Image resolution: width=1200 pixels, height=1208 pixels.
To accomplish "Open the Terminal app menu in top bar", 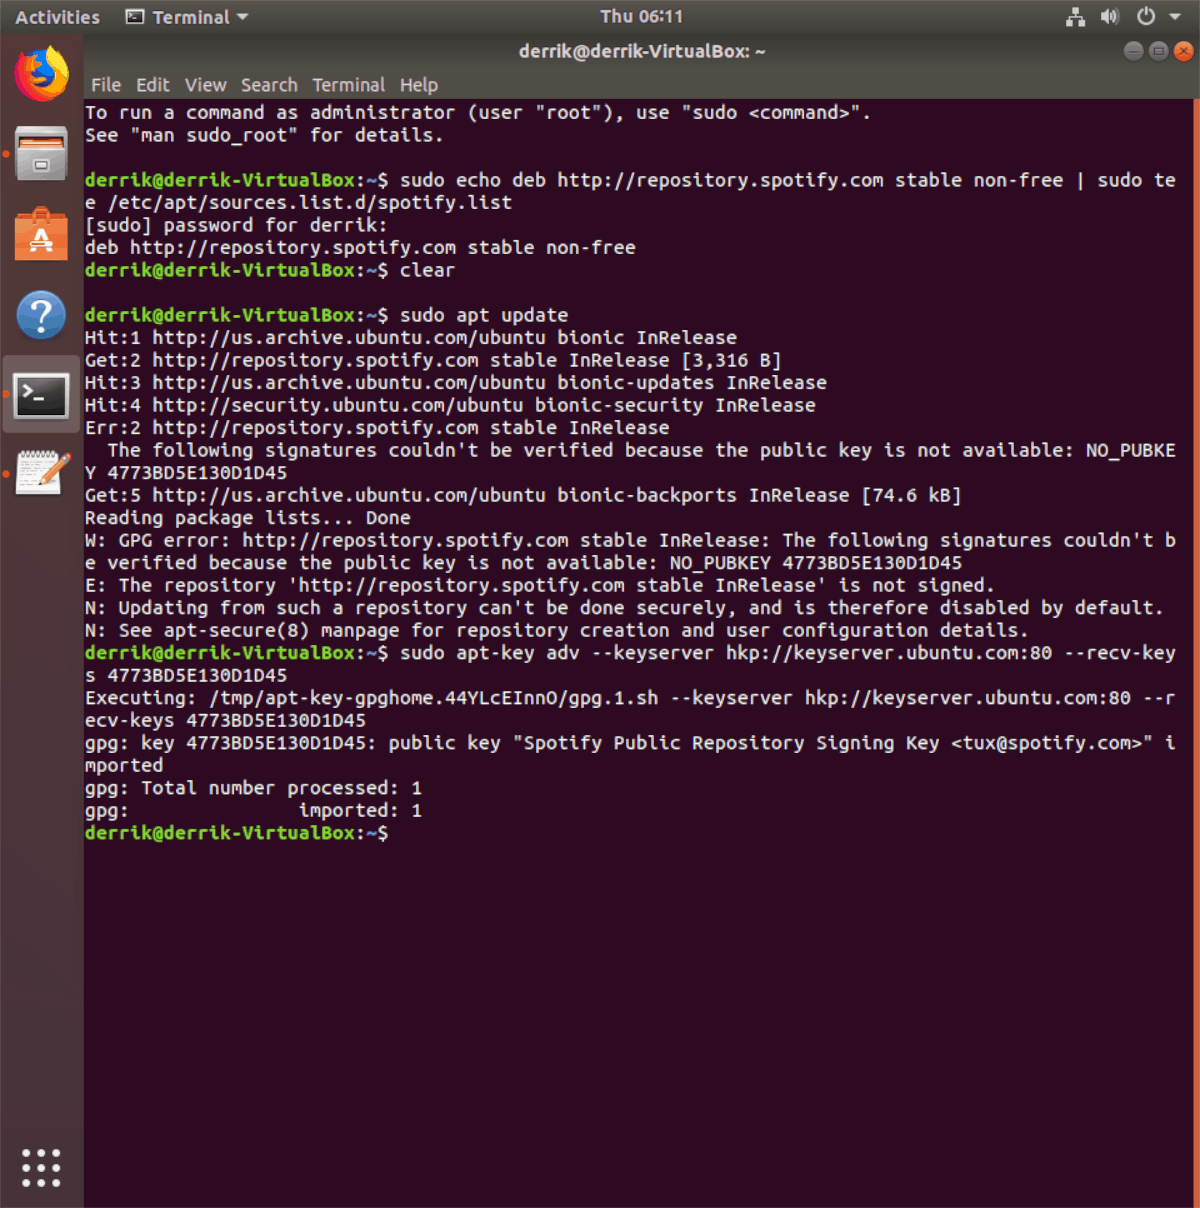I will (x=187, y=17).
